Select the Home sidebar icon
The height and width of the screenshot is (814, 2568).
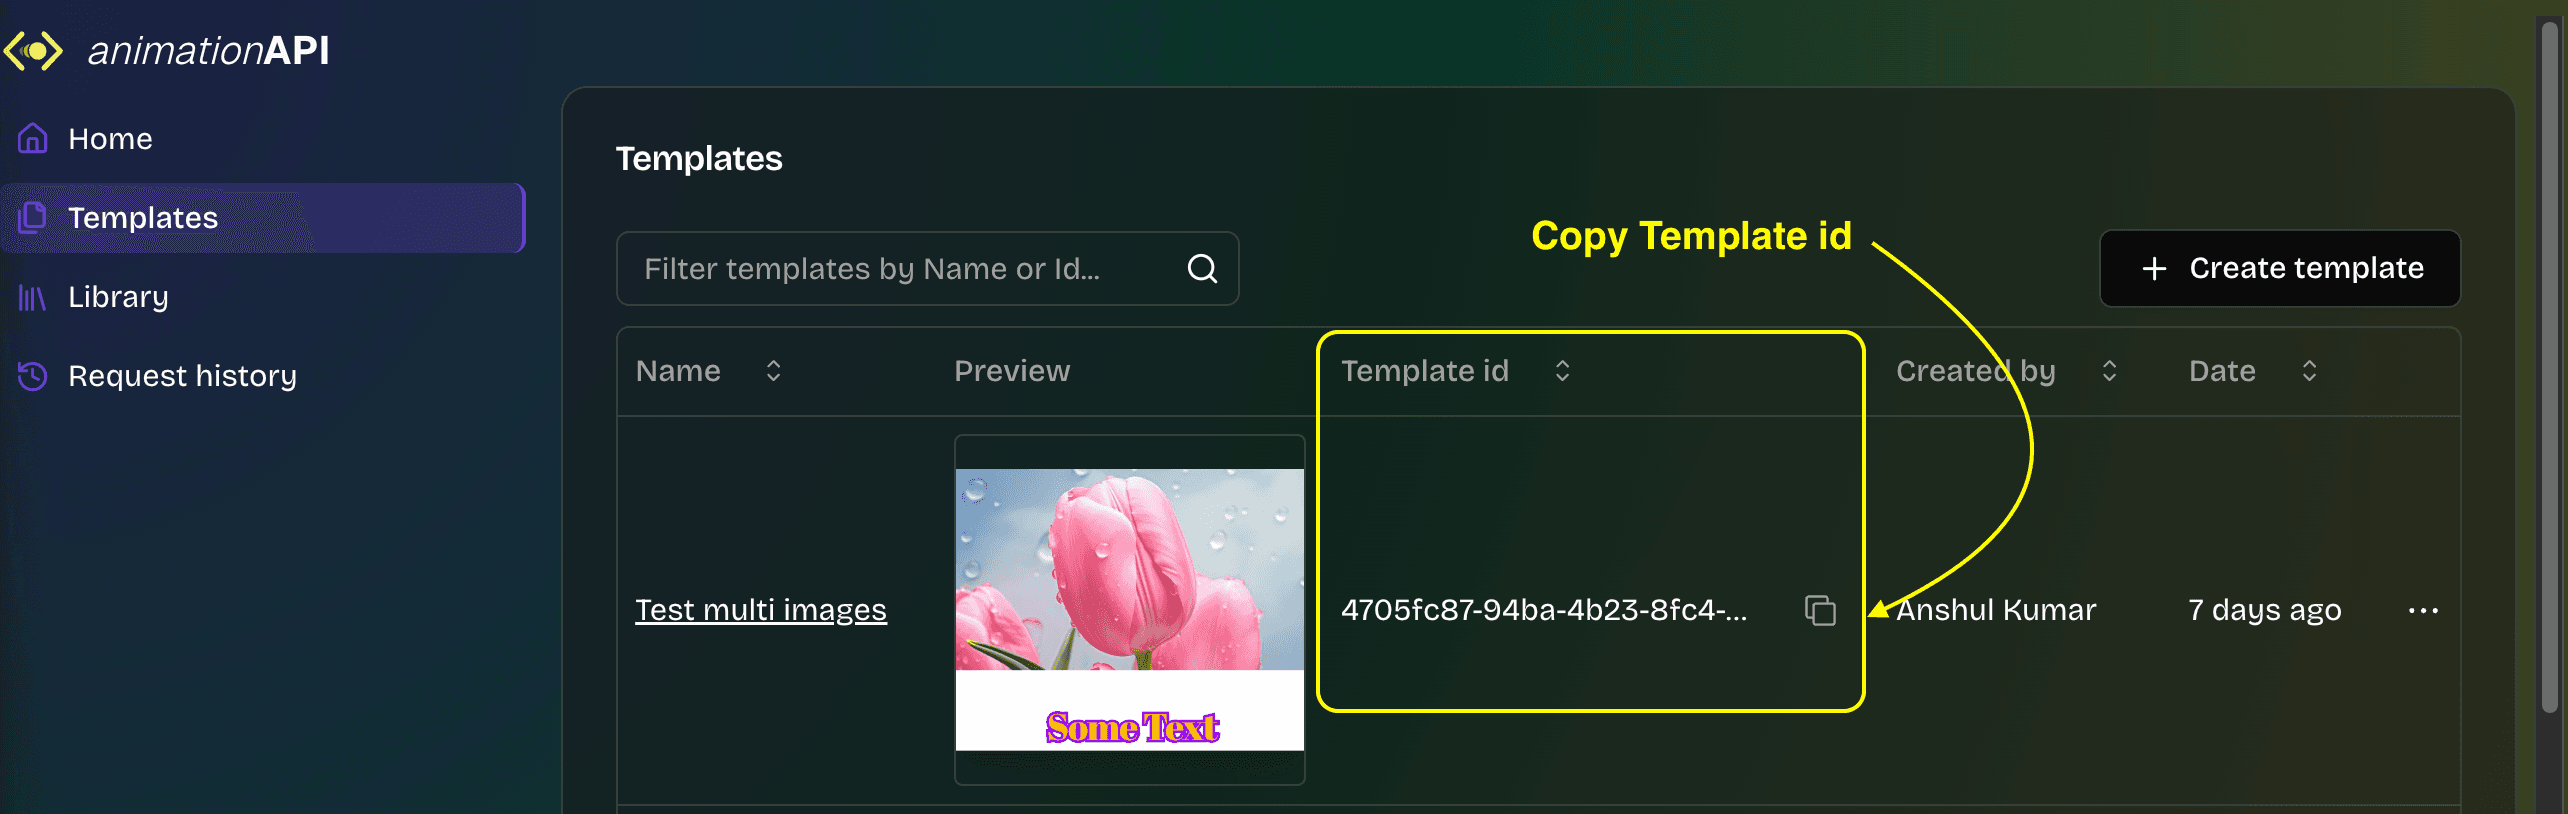(x=31, y=139)
